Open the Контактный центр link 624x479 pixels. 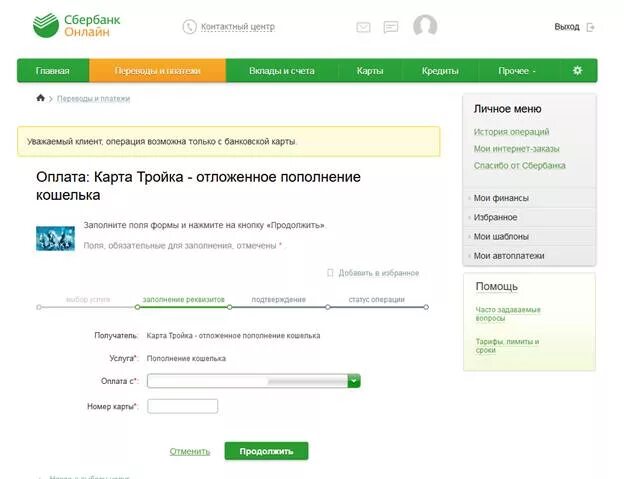tap(238, 27)
